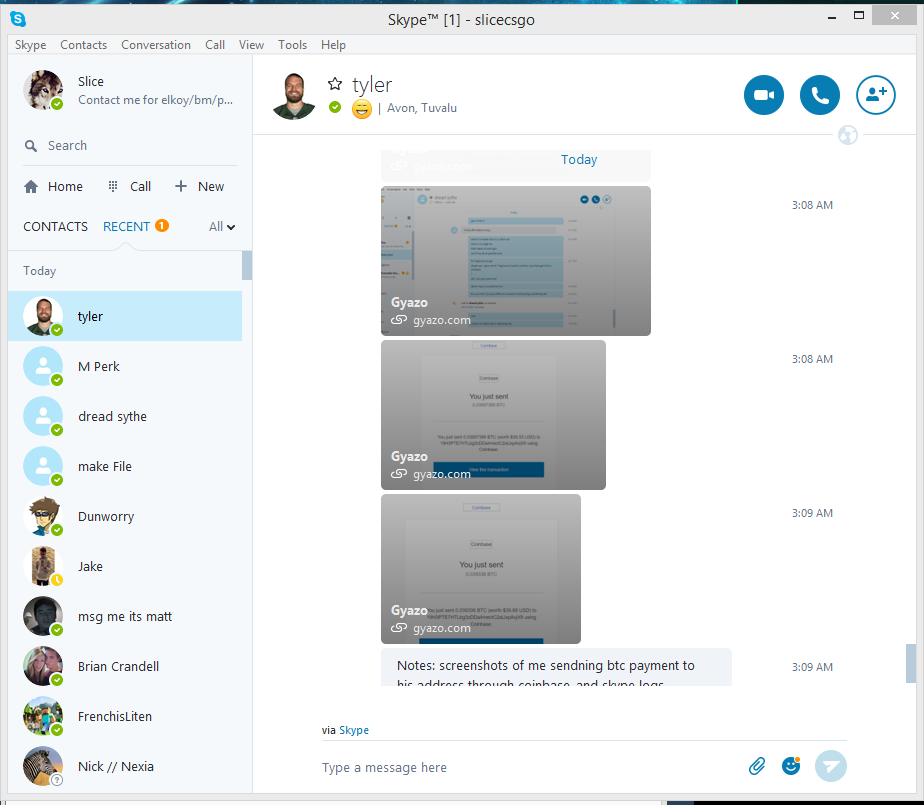This screenshot has height=805, width=924.
Task: Open the via Skype link
Action: click(x=354, y=730)
